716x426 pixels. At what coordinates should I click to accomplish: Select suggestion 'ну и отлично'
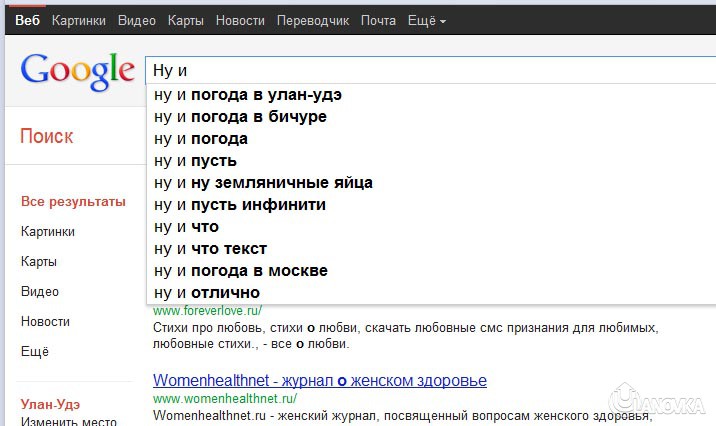click(x=431, y=293)
